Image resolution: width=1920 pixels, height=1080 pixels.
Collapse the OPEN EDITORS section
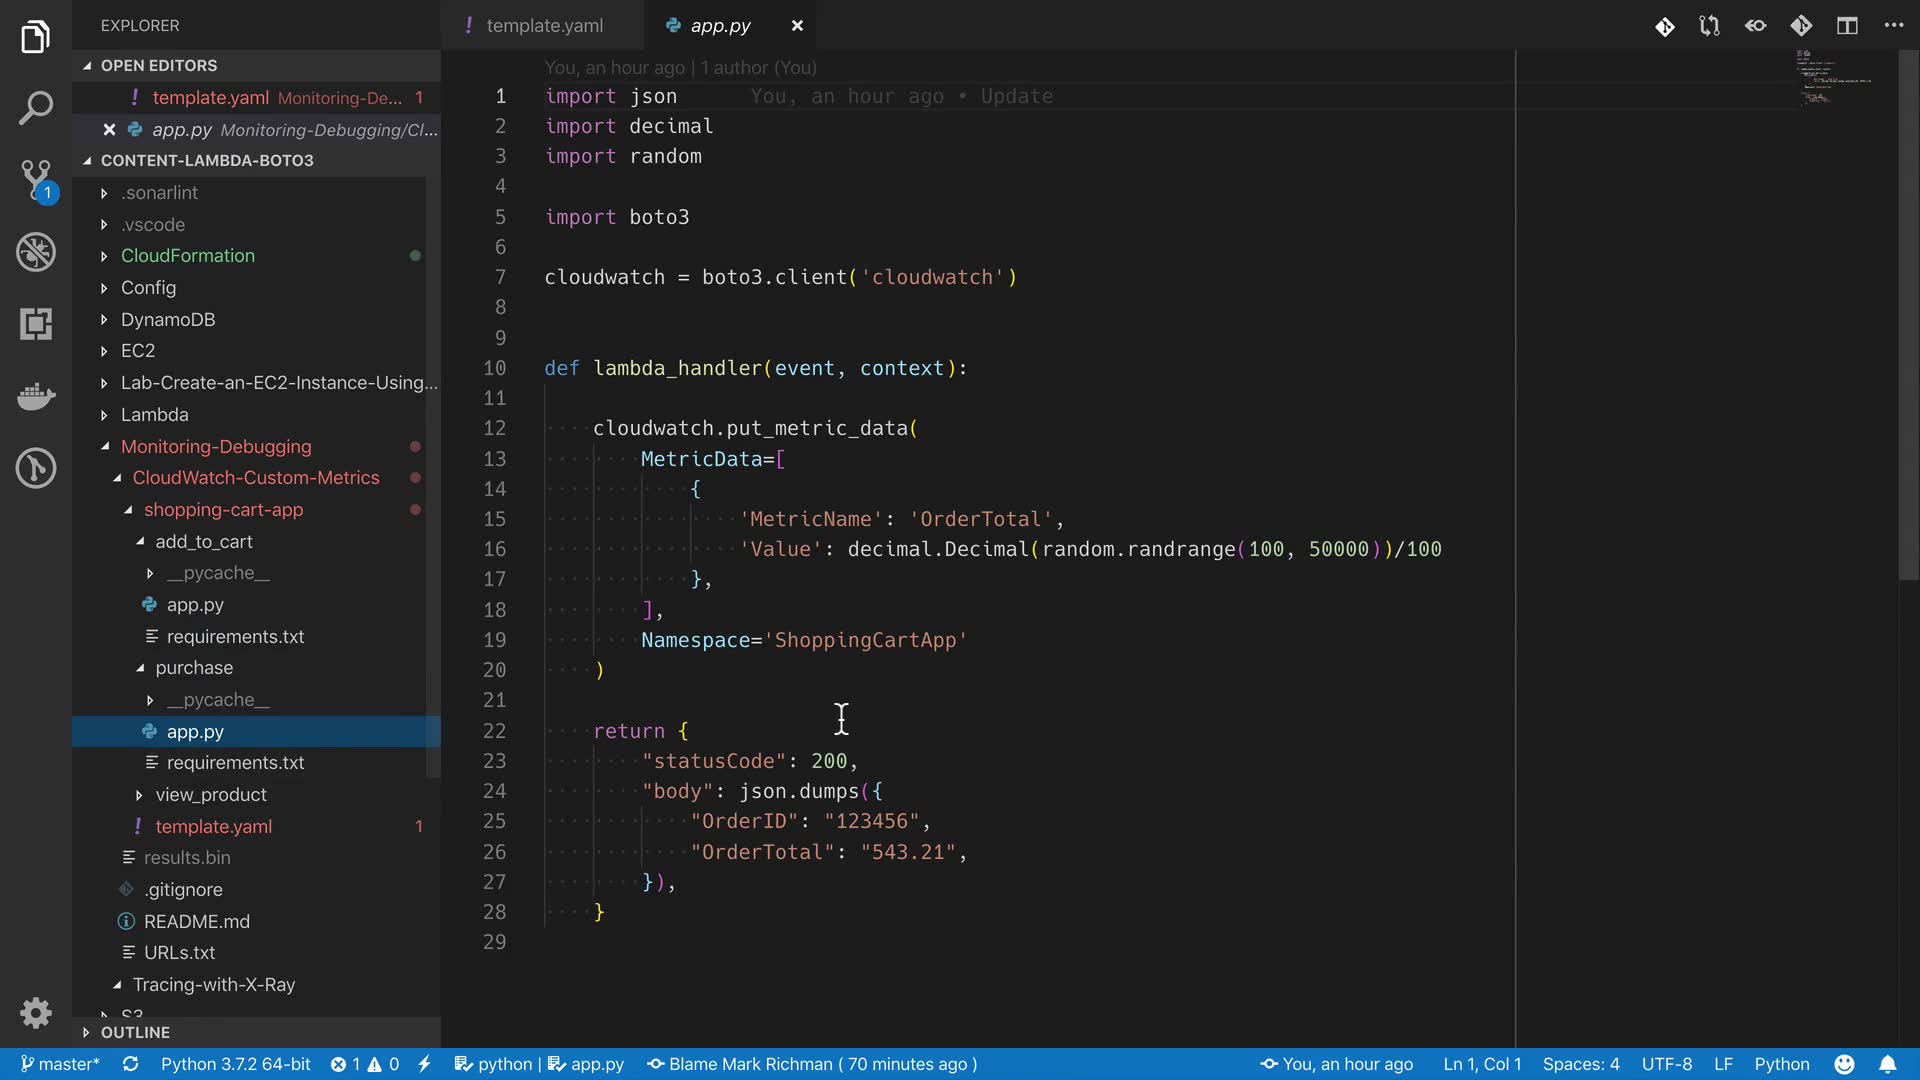[158, 65]
